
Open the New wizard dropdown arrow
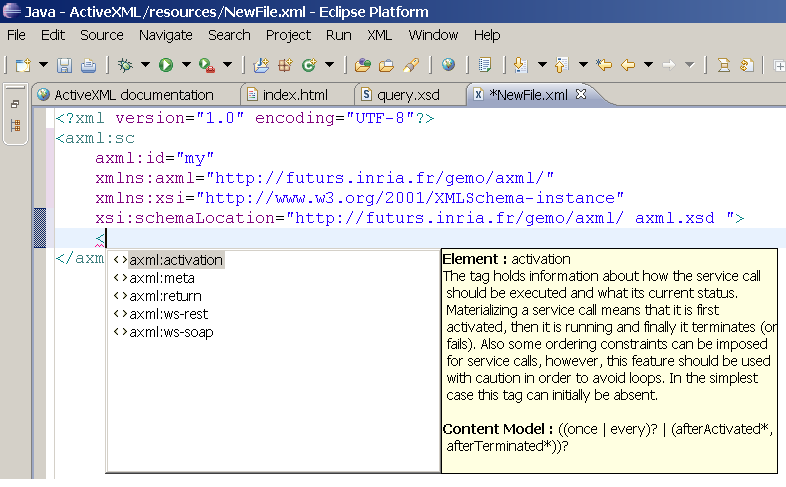coord(44,65)
